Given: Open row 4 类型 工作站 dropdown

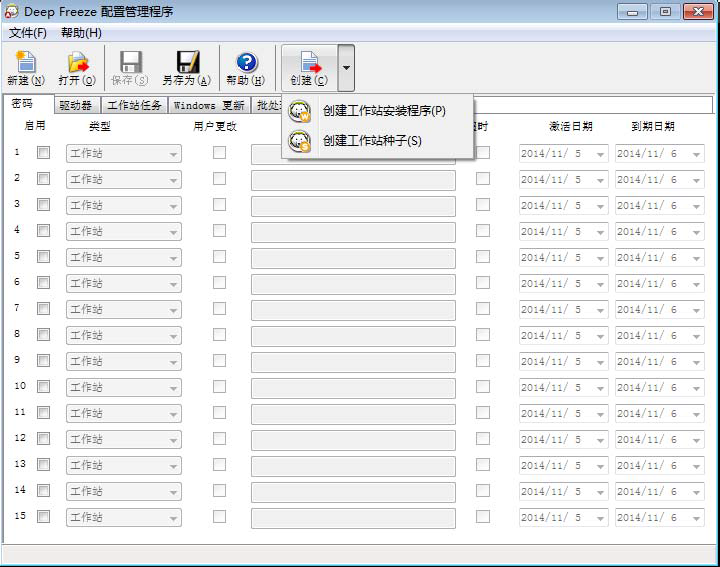Looking at the screenshot, I should [x=124, y=231].
